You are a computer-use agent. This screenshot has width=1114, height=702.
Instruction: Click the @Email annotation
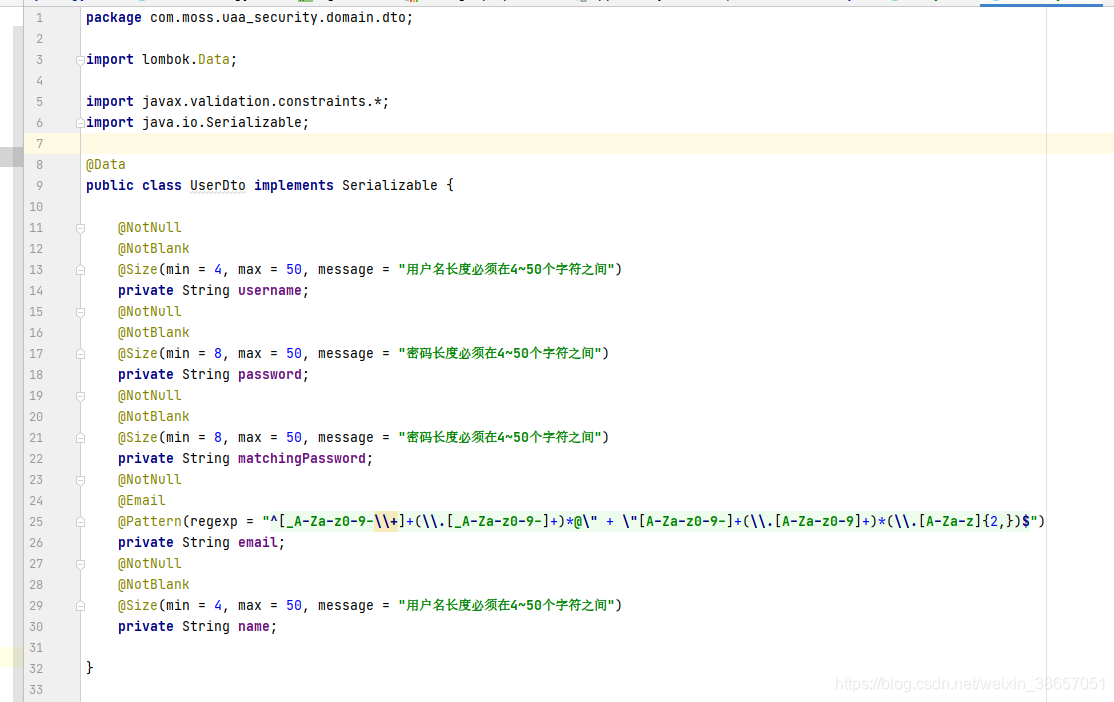click(141, 500)
